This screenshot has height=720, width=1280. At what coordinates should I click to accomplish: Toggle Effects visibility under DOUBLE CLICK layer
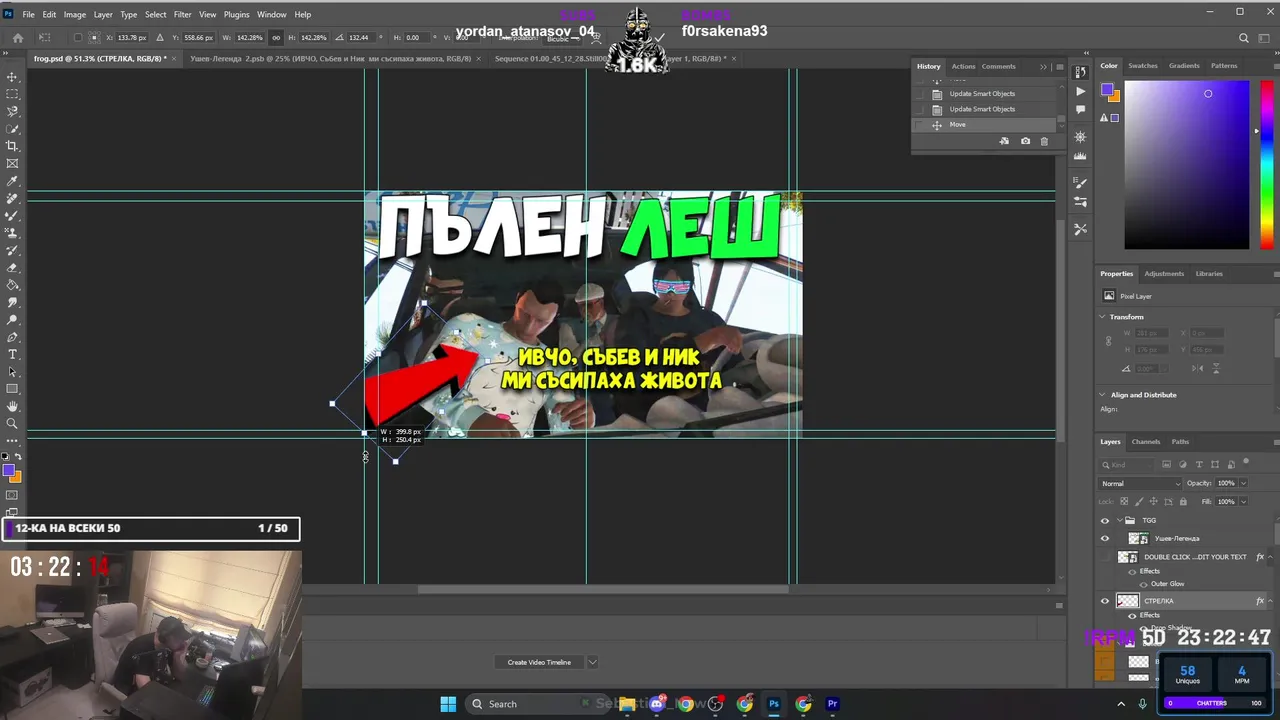click(x=1132, y=571)
